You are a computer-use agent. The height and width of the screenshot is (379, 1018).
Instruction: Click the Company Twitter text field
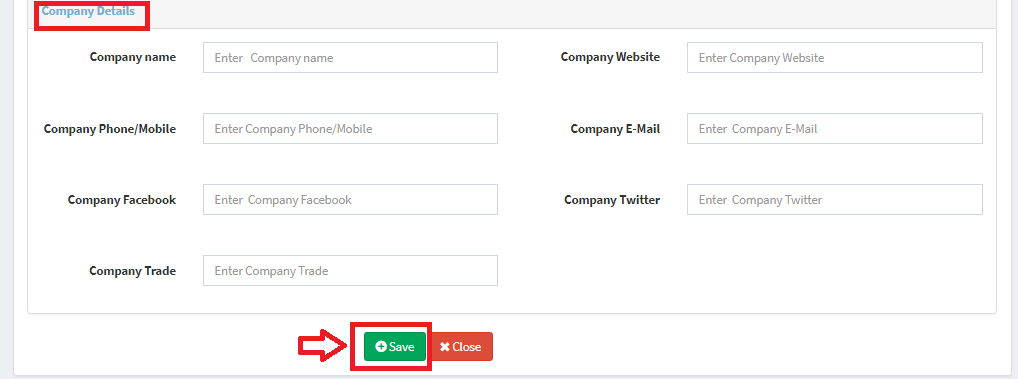(835, 199)
